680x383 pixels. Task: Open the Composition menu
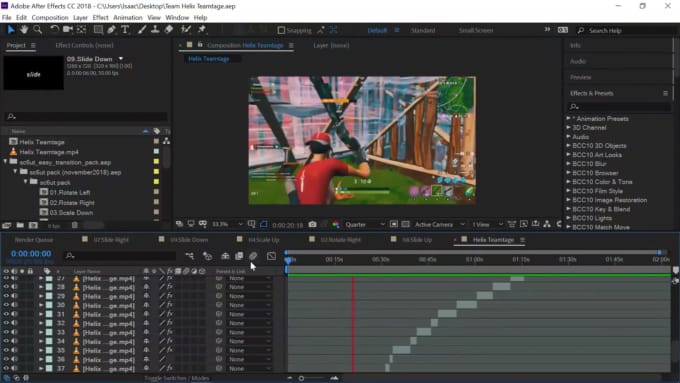[x=50, y=17]
